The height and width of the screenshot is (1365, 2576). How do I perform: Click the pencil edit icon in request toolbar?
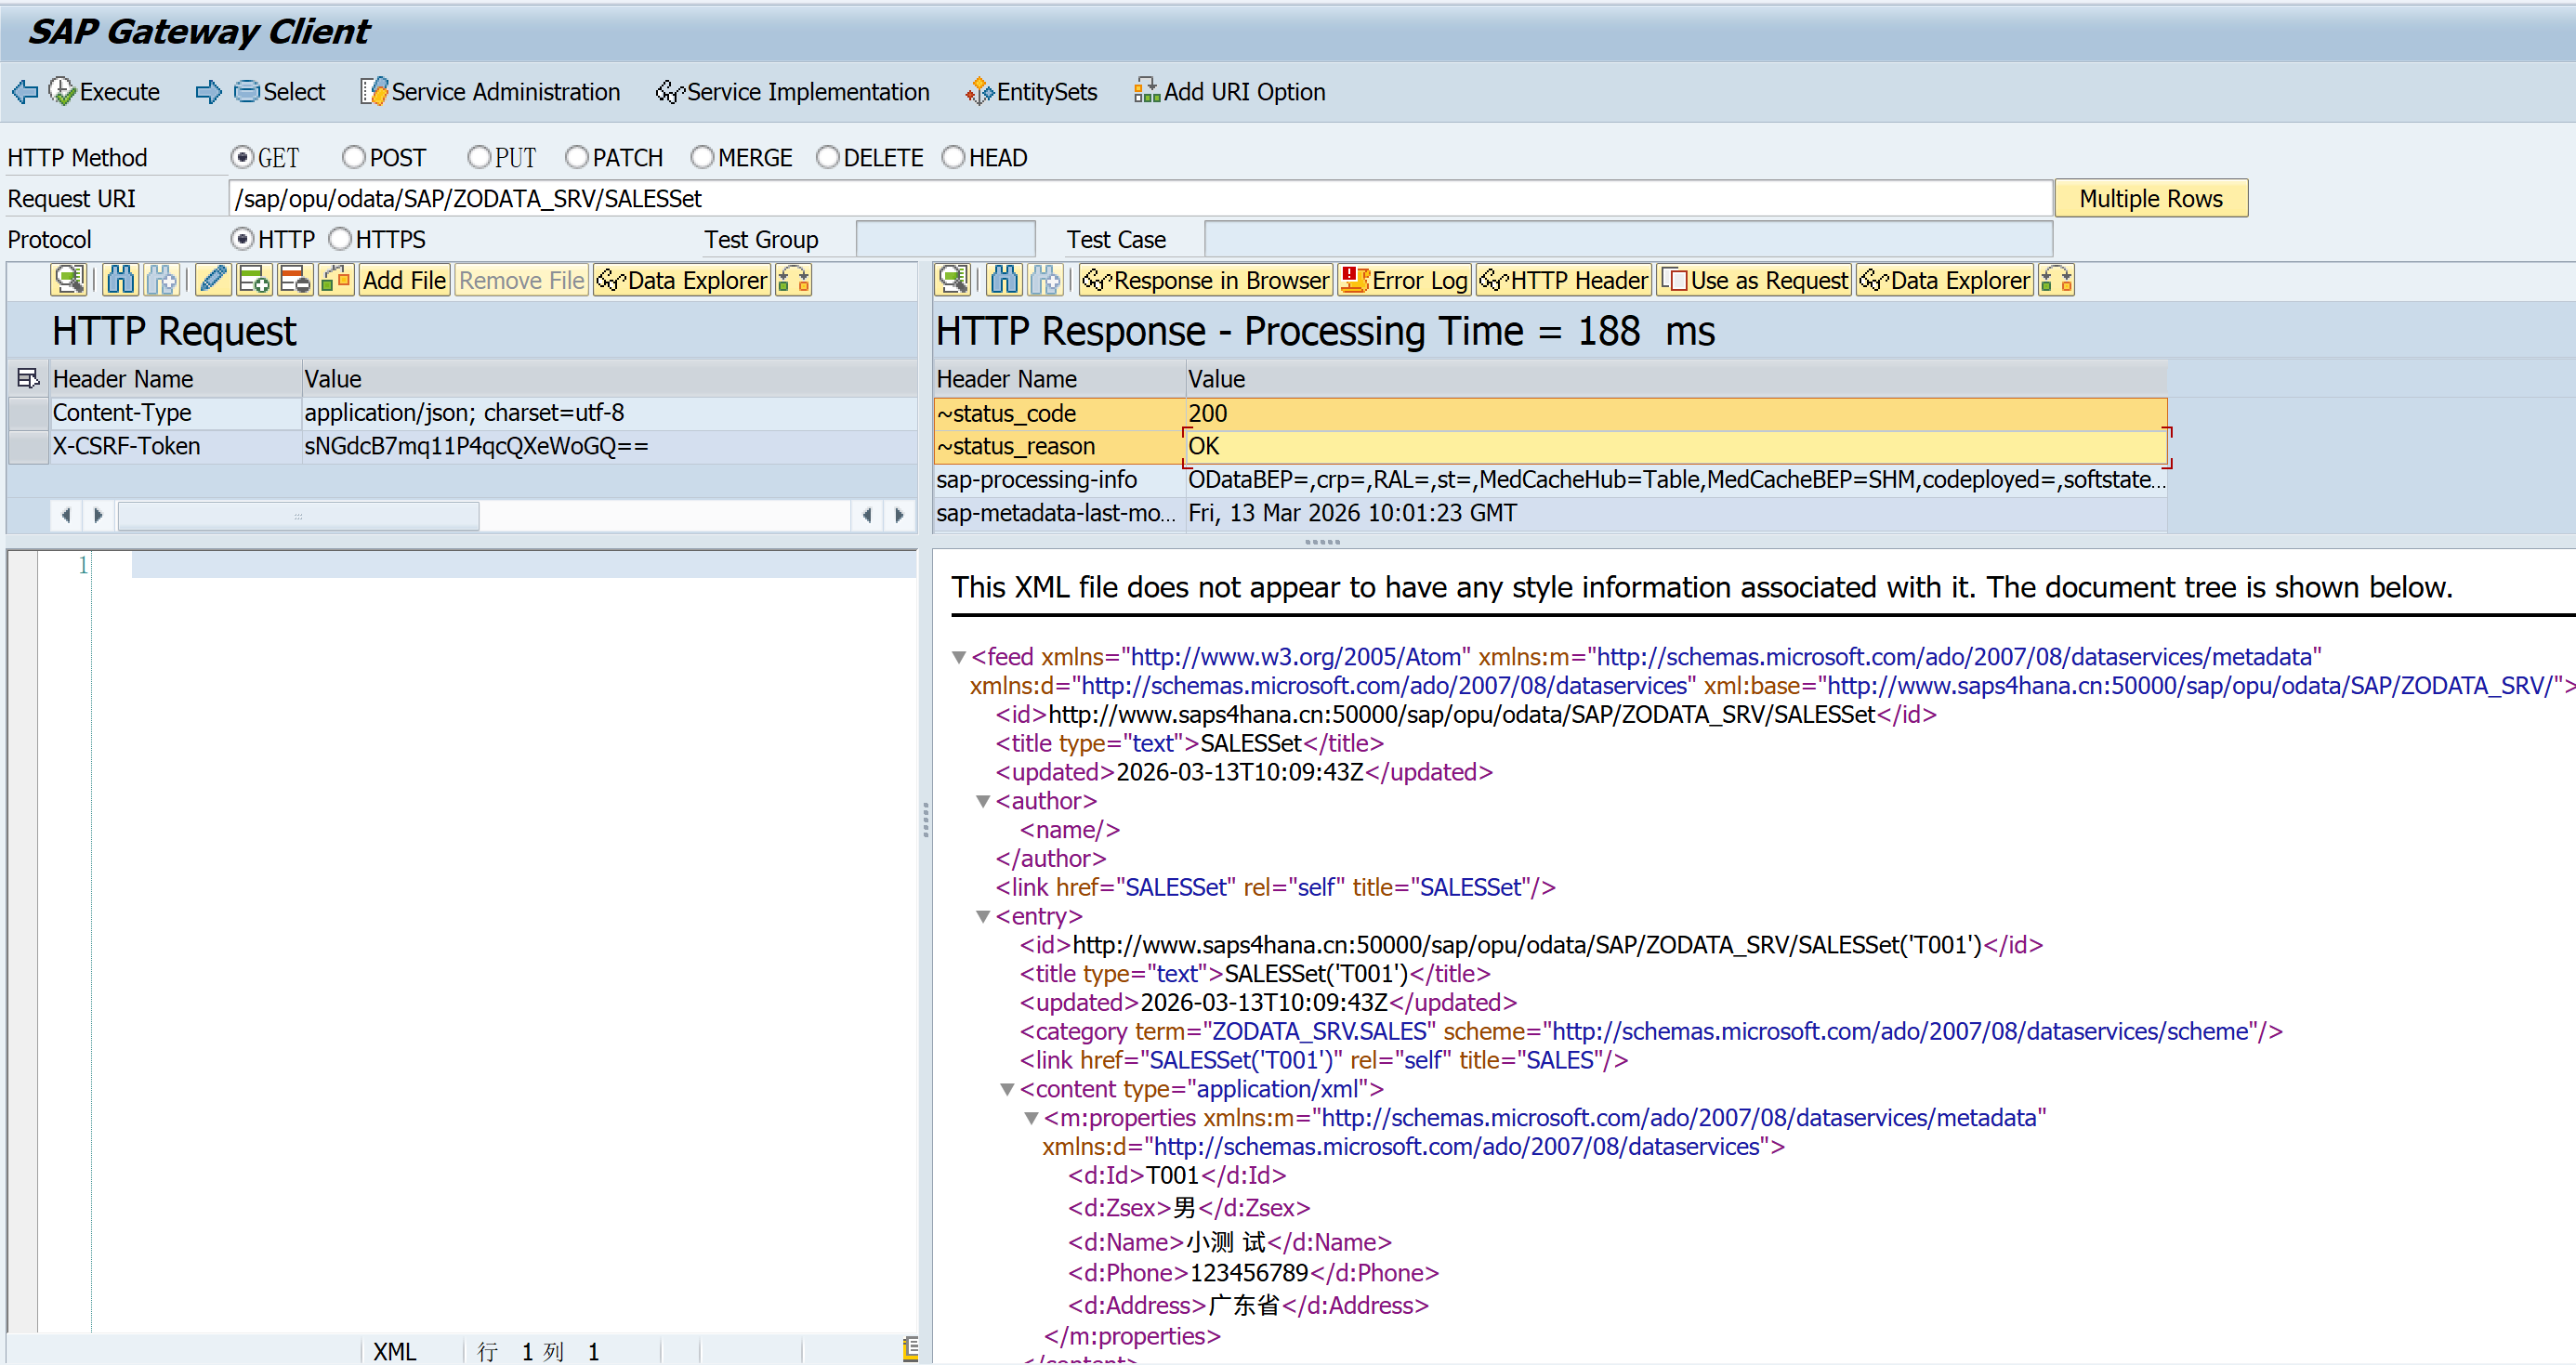coord(212,280)
